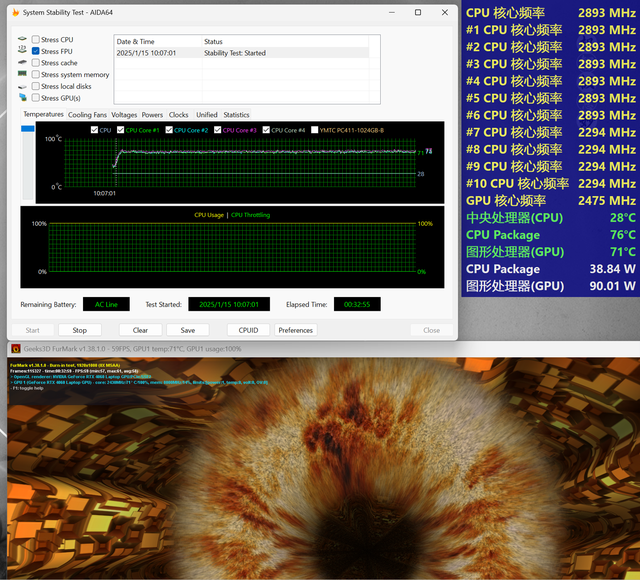Uncheck the Stress FPU checkbox
This screenshot has height=580, width=640.
pyautogui.click(x=36, y=51)
